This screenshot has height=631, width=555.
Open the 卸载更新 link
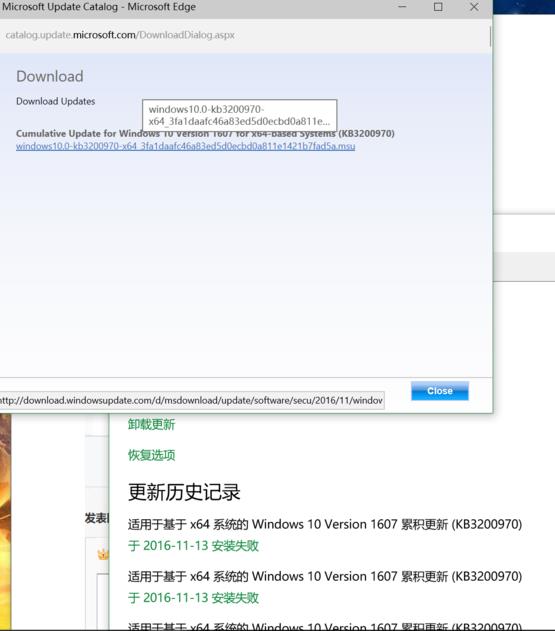pyautogui.click(x=151, y=425)
